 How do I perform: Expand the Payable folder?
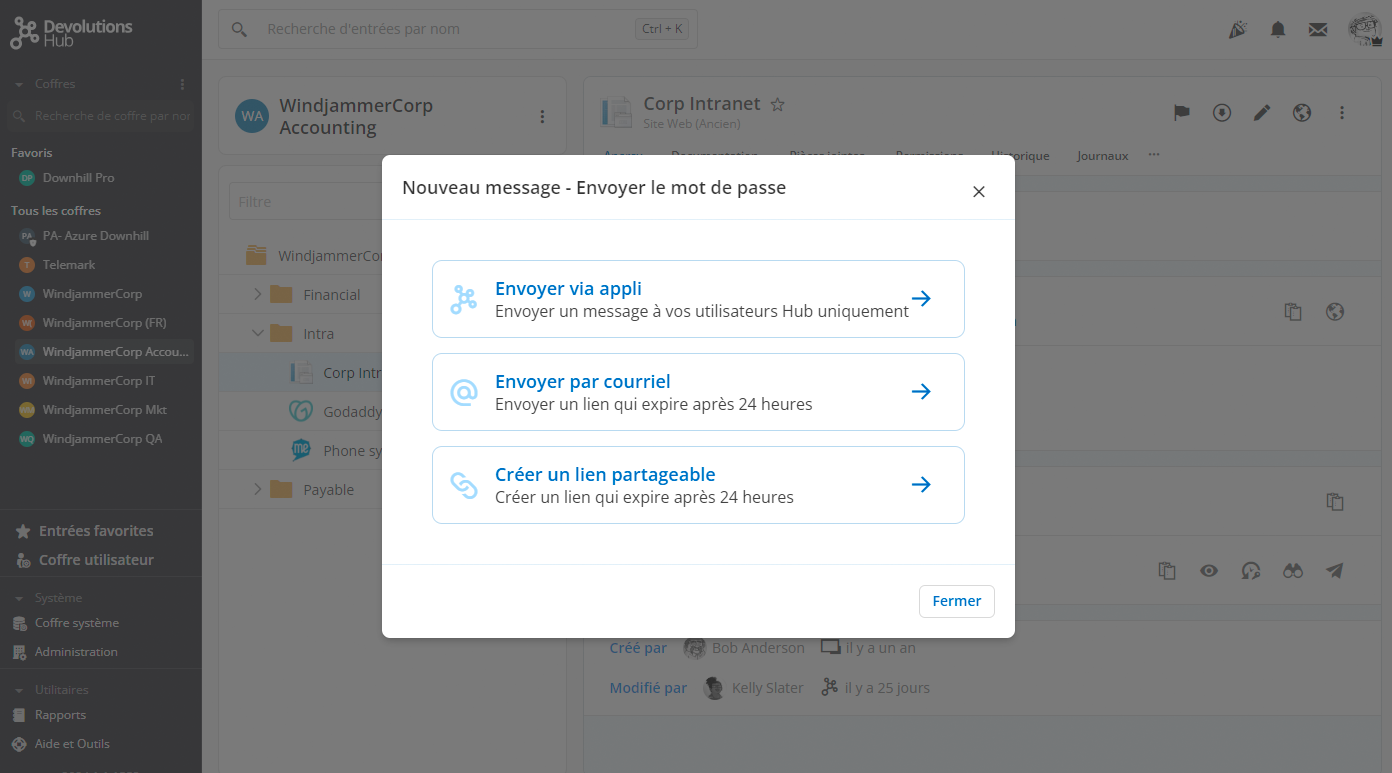(257, 490)
